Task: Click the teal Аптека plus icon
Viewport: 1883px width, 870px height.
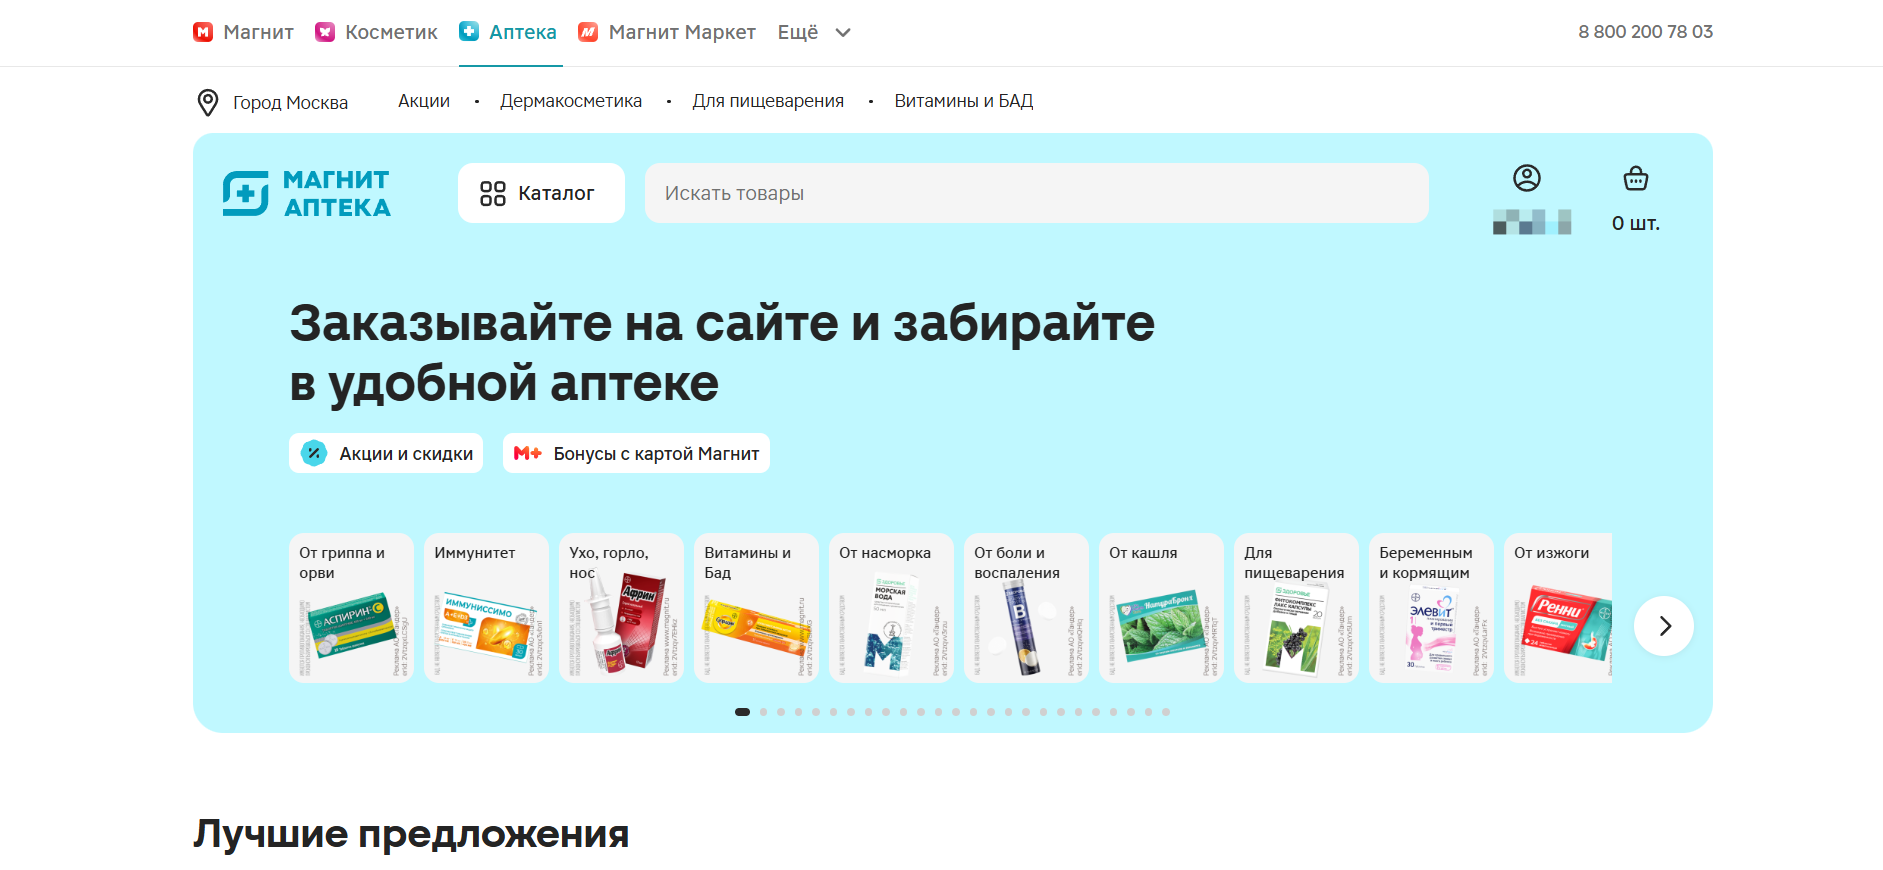Action: pos(469,31)
